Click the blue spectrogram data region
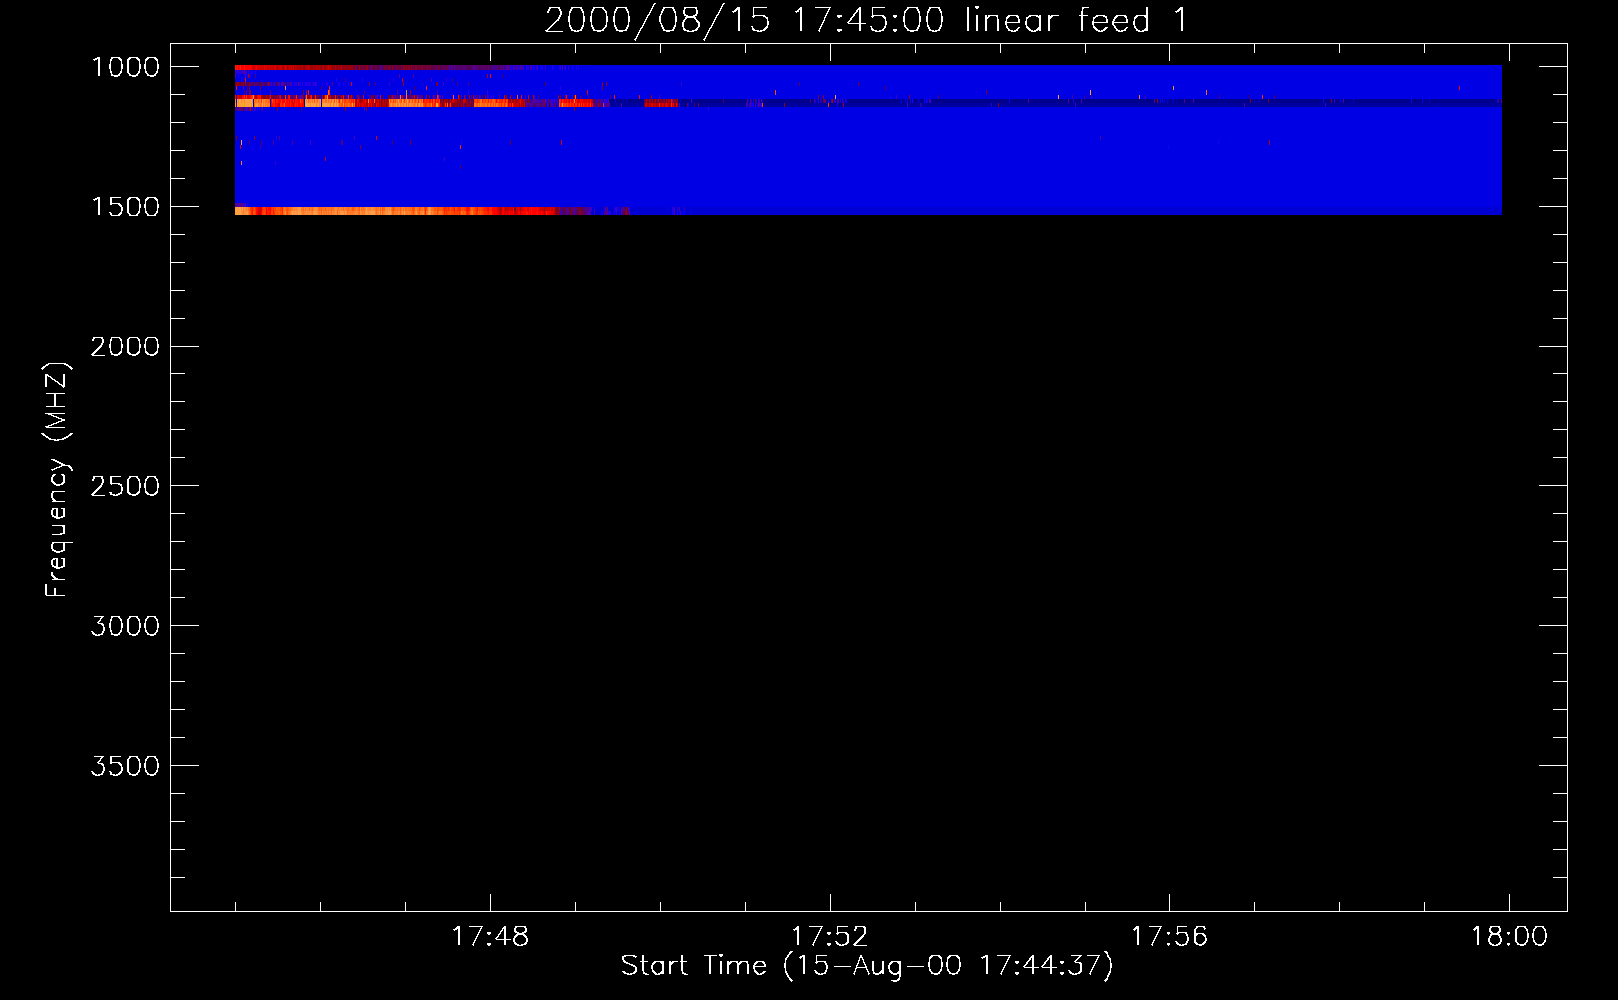 tap(868, 140)
